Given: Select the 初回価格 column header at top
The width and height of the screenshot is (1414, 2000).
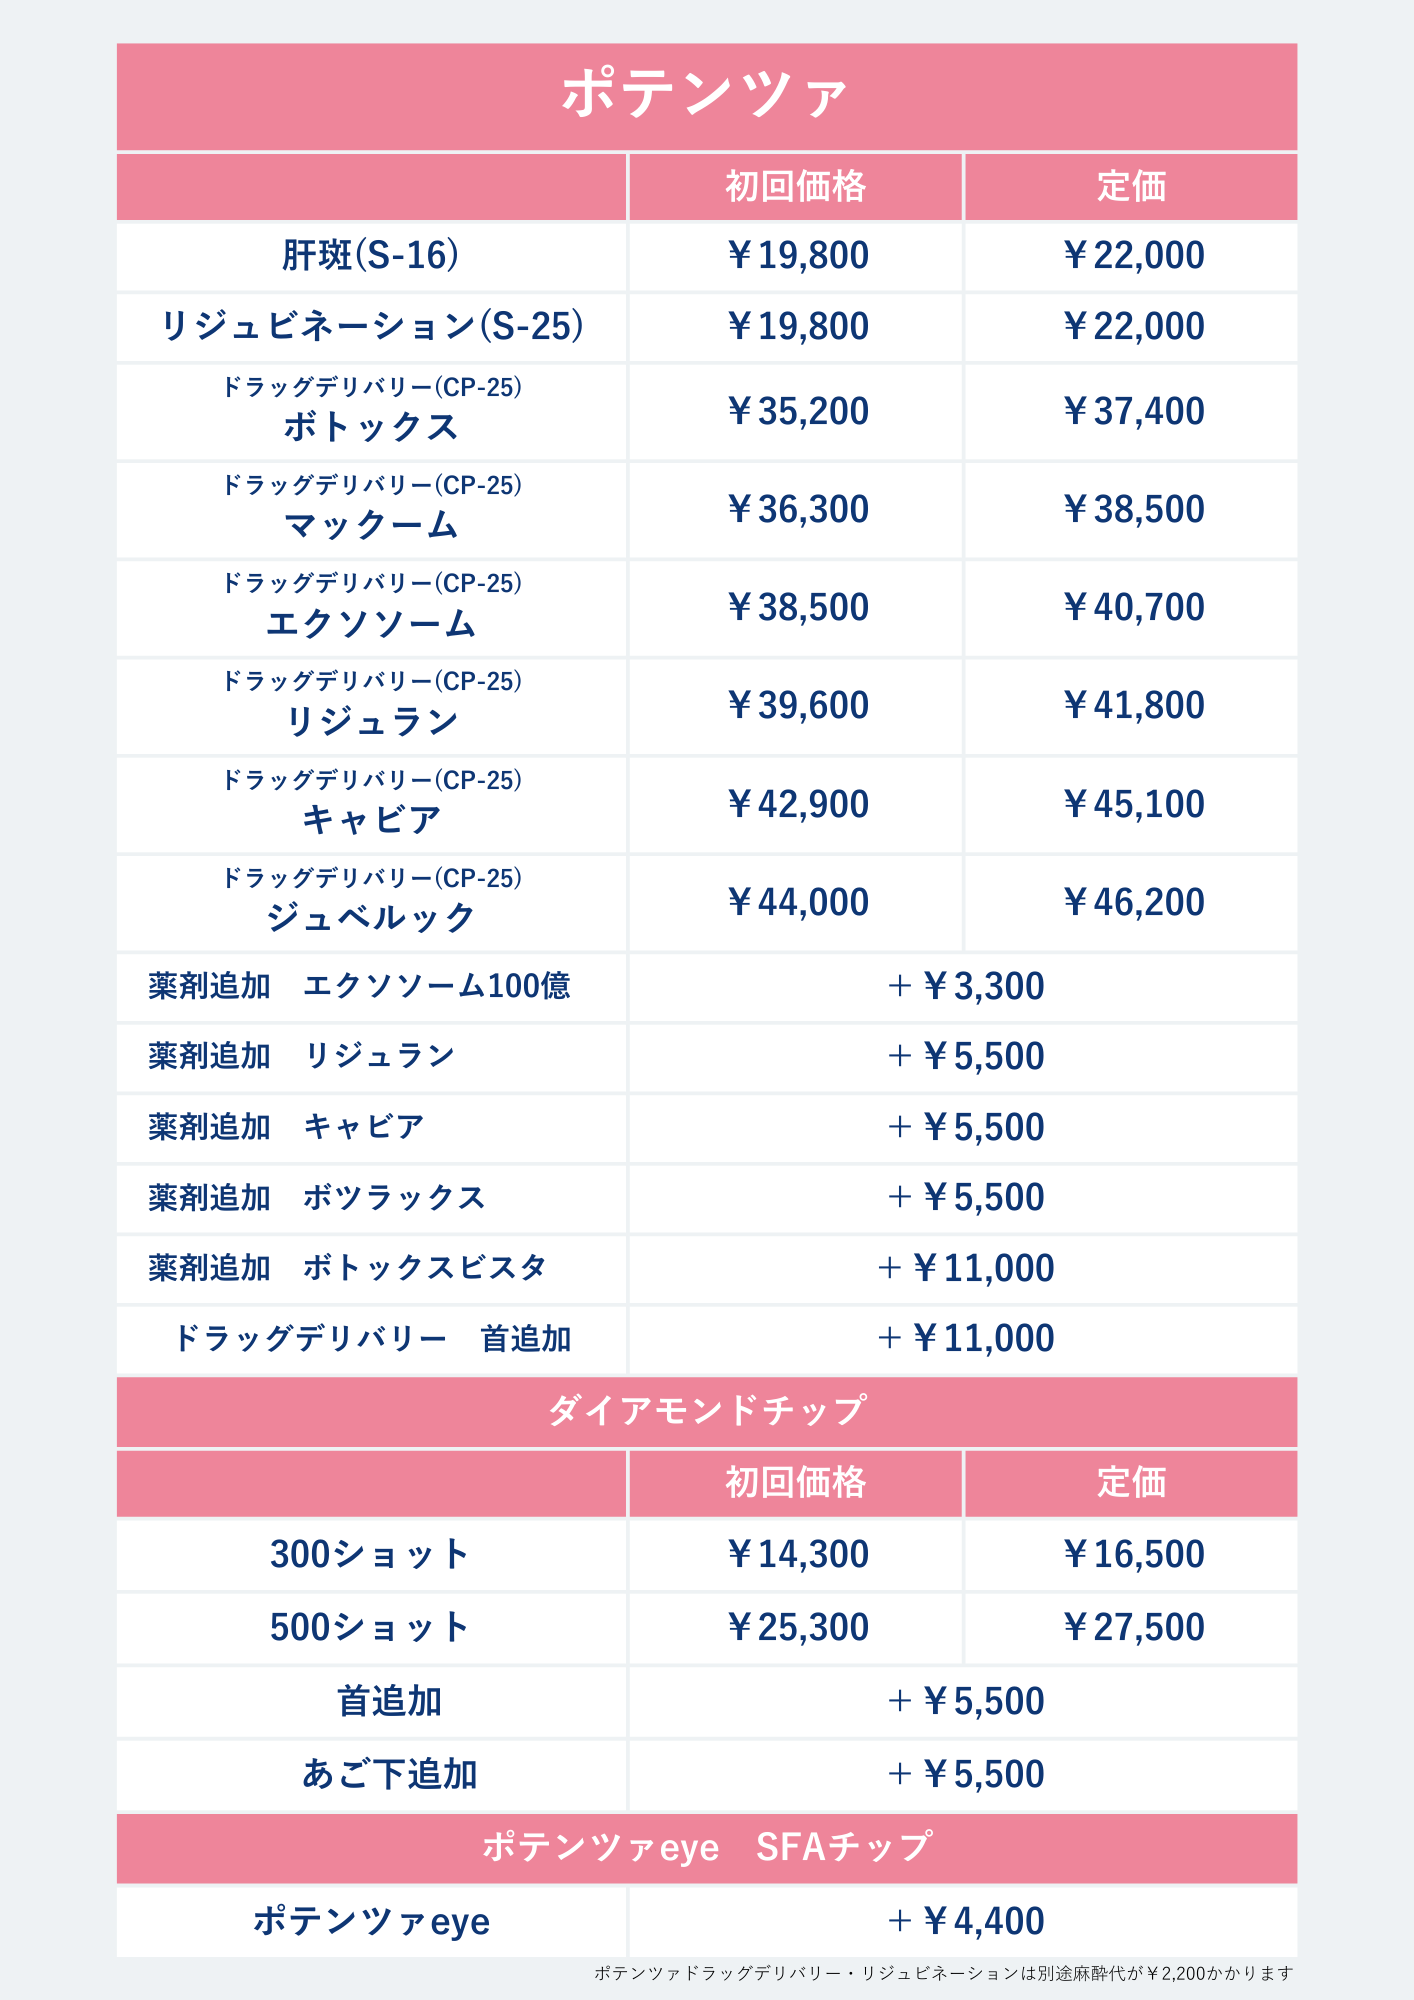Looking at the screenshot, I should pos(795,186).
